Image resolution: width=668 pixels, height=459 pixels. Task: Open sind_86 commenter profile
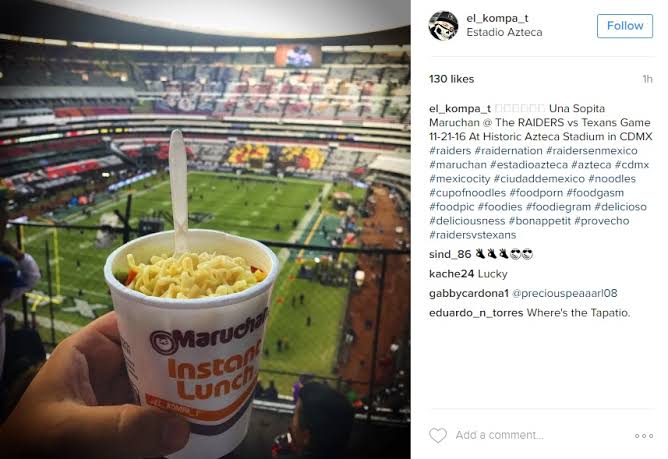(450, 254)
